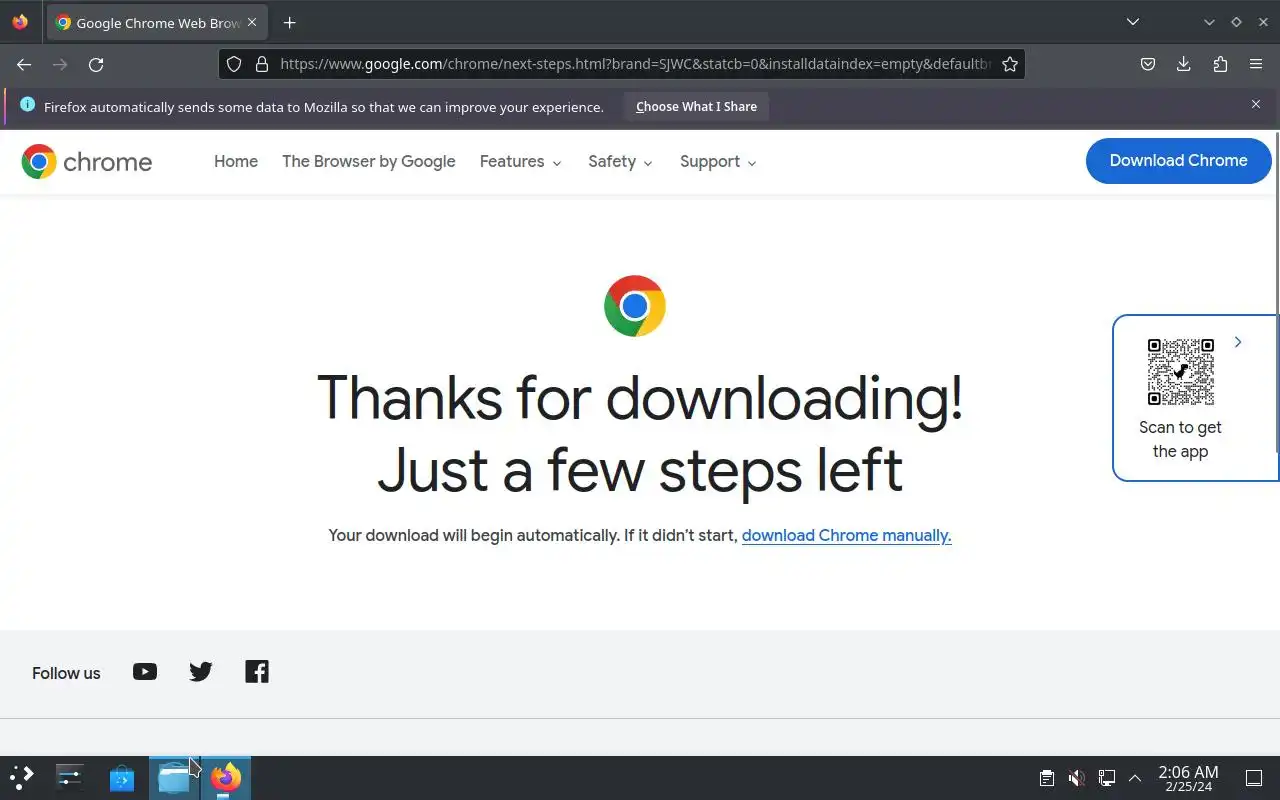1280x800 pixels.
Task: Click the show desktop button
Action: tap(1254, 778)
